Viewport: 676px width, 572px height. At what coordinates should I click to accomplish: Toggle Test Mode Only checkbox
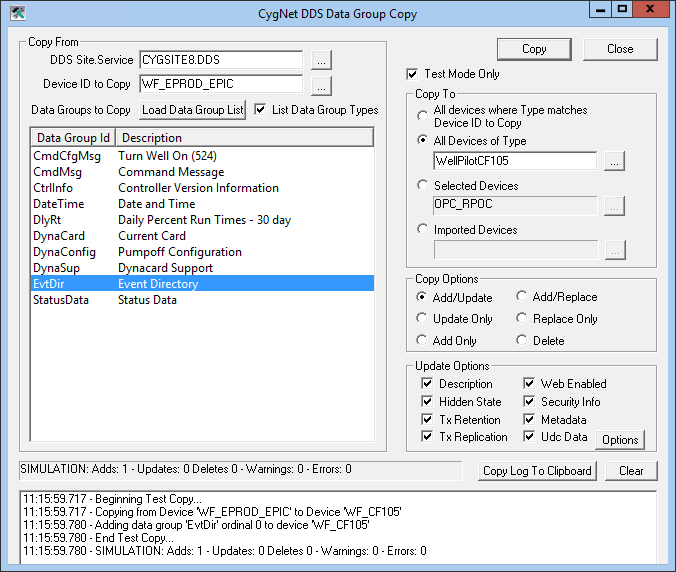[412, 74]
